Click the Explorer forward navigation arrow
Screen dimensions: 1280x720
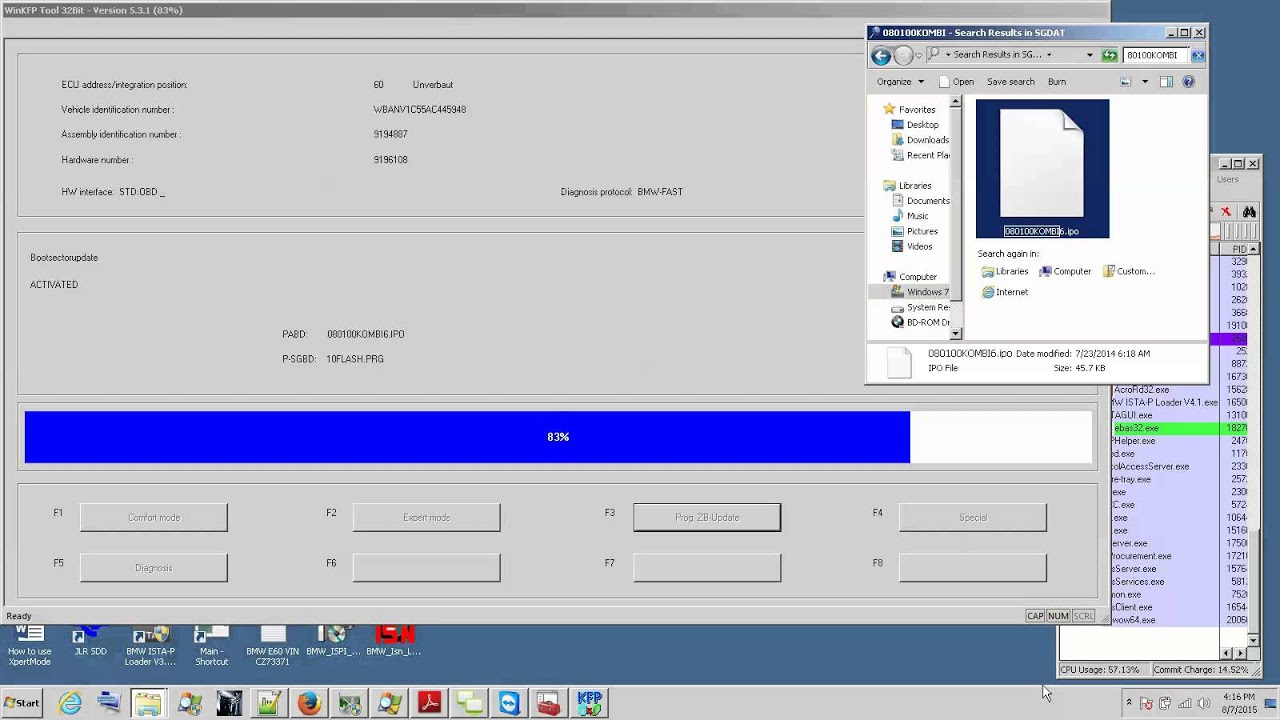click(903, 56)
